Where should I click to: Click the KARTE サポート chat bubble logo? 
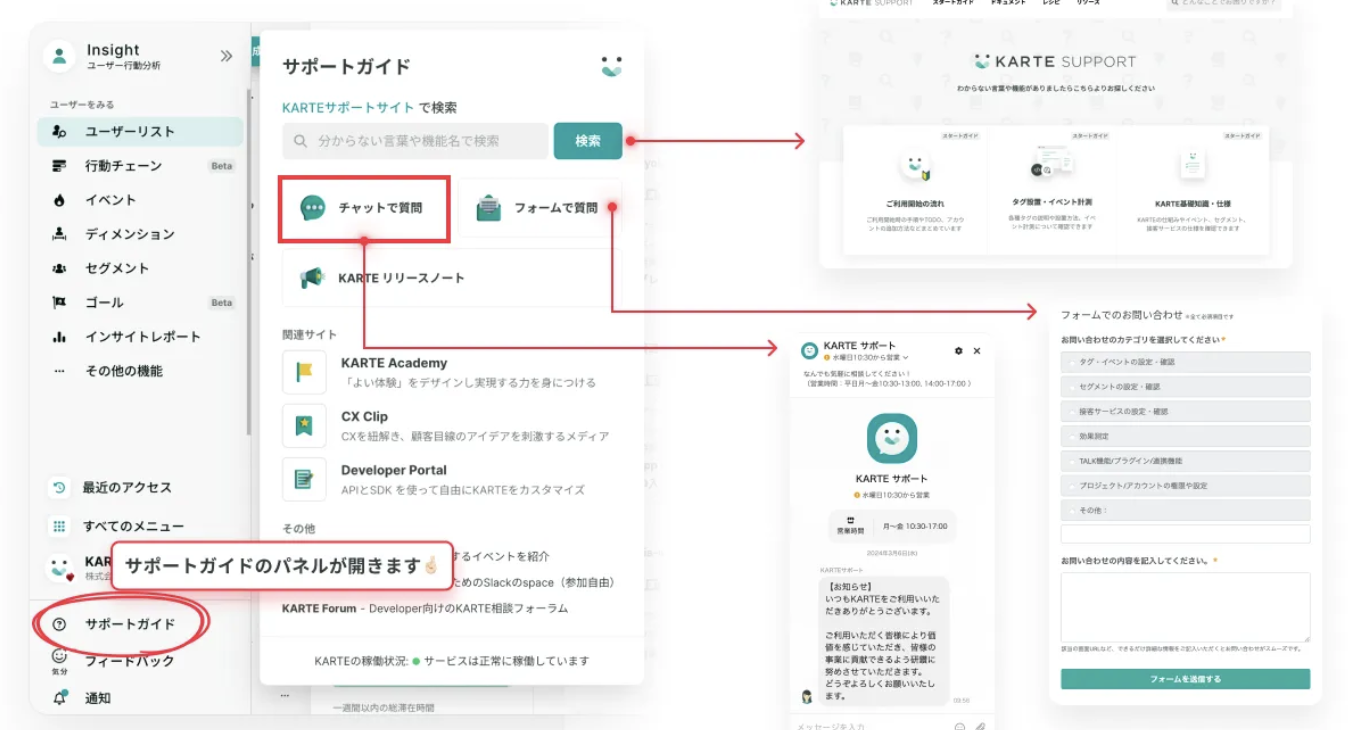(892, 438)
